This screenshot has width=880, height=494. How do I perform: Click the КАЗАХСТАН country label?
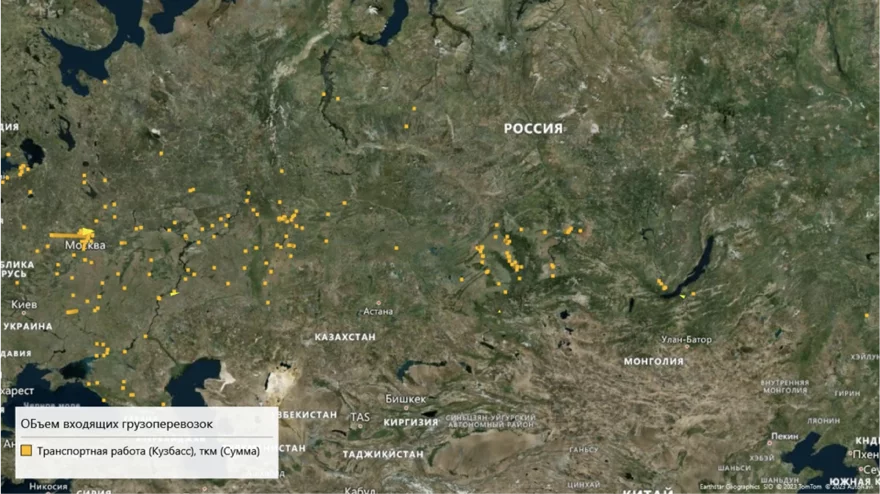pos(345,337)
